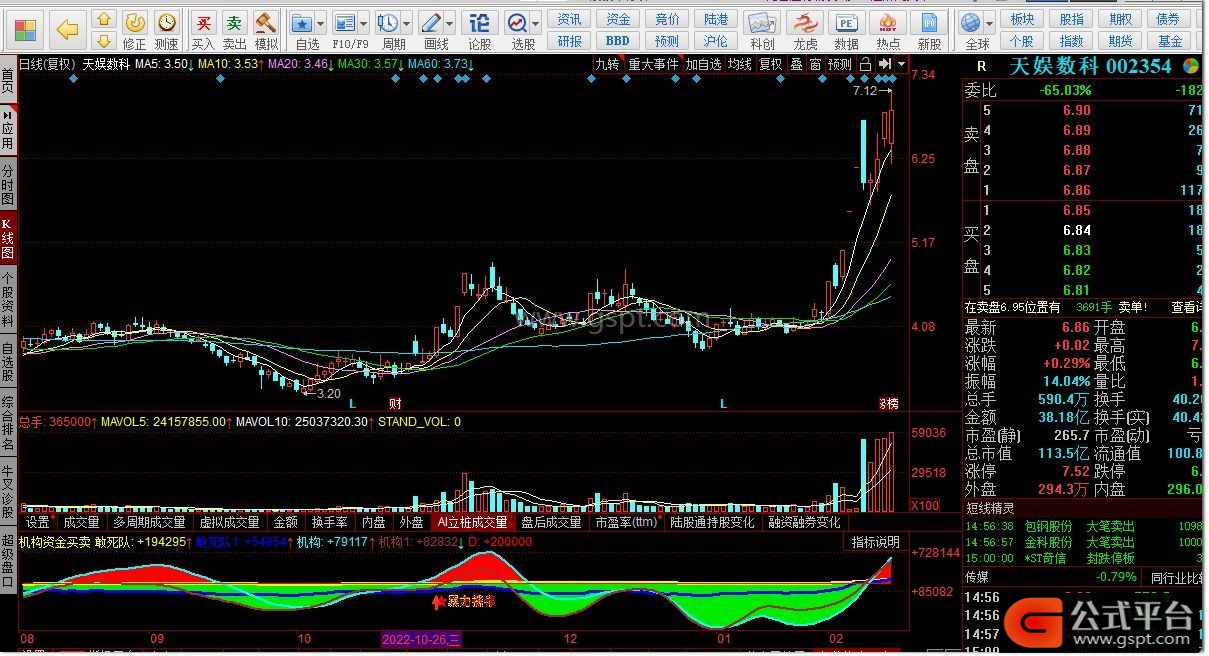Click the yellow back arrow icon
Screen dimensions: 1209x656
[67, 30]
